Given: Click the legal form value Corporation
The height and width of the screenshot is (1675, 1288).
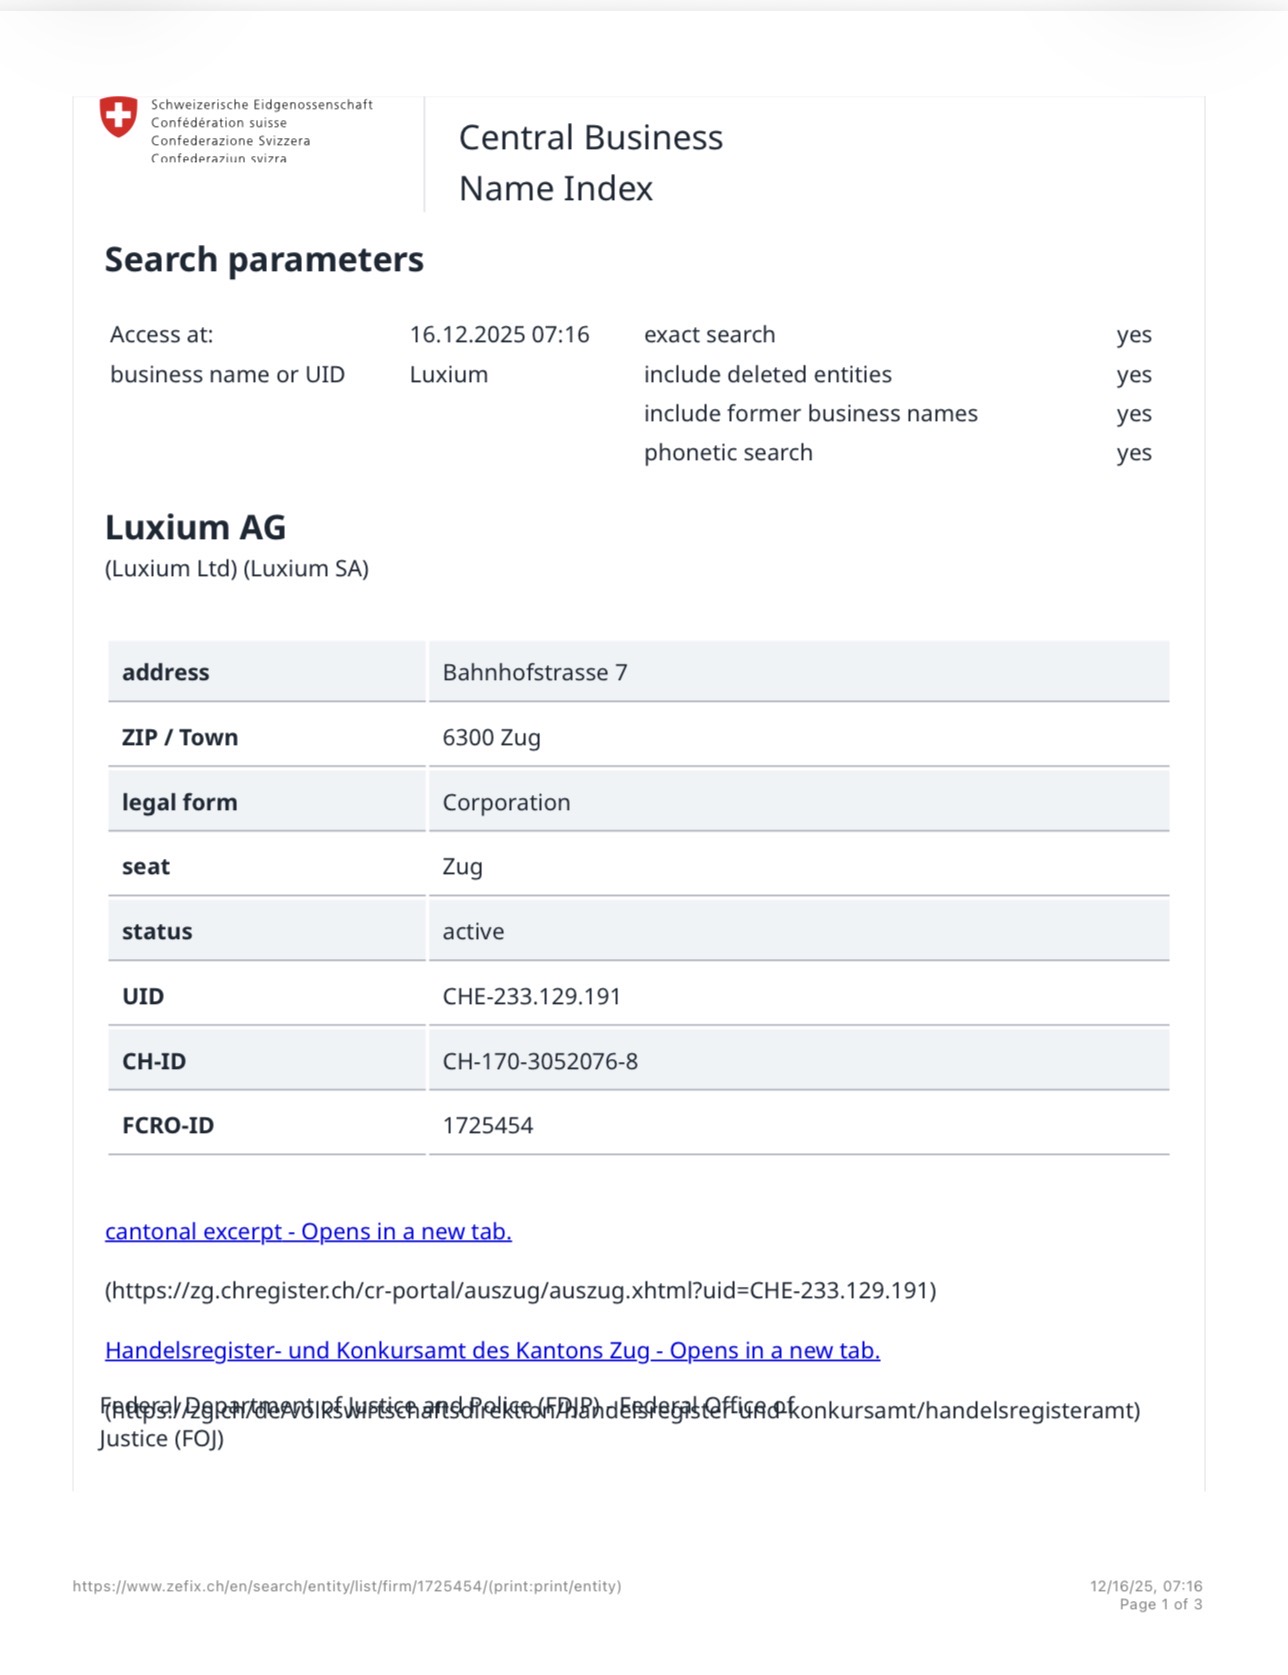Looking at the screenshot, I should 506,802.
